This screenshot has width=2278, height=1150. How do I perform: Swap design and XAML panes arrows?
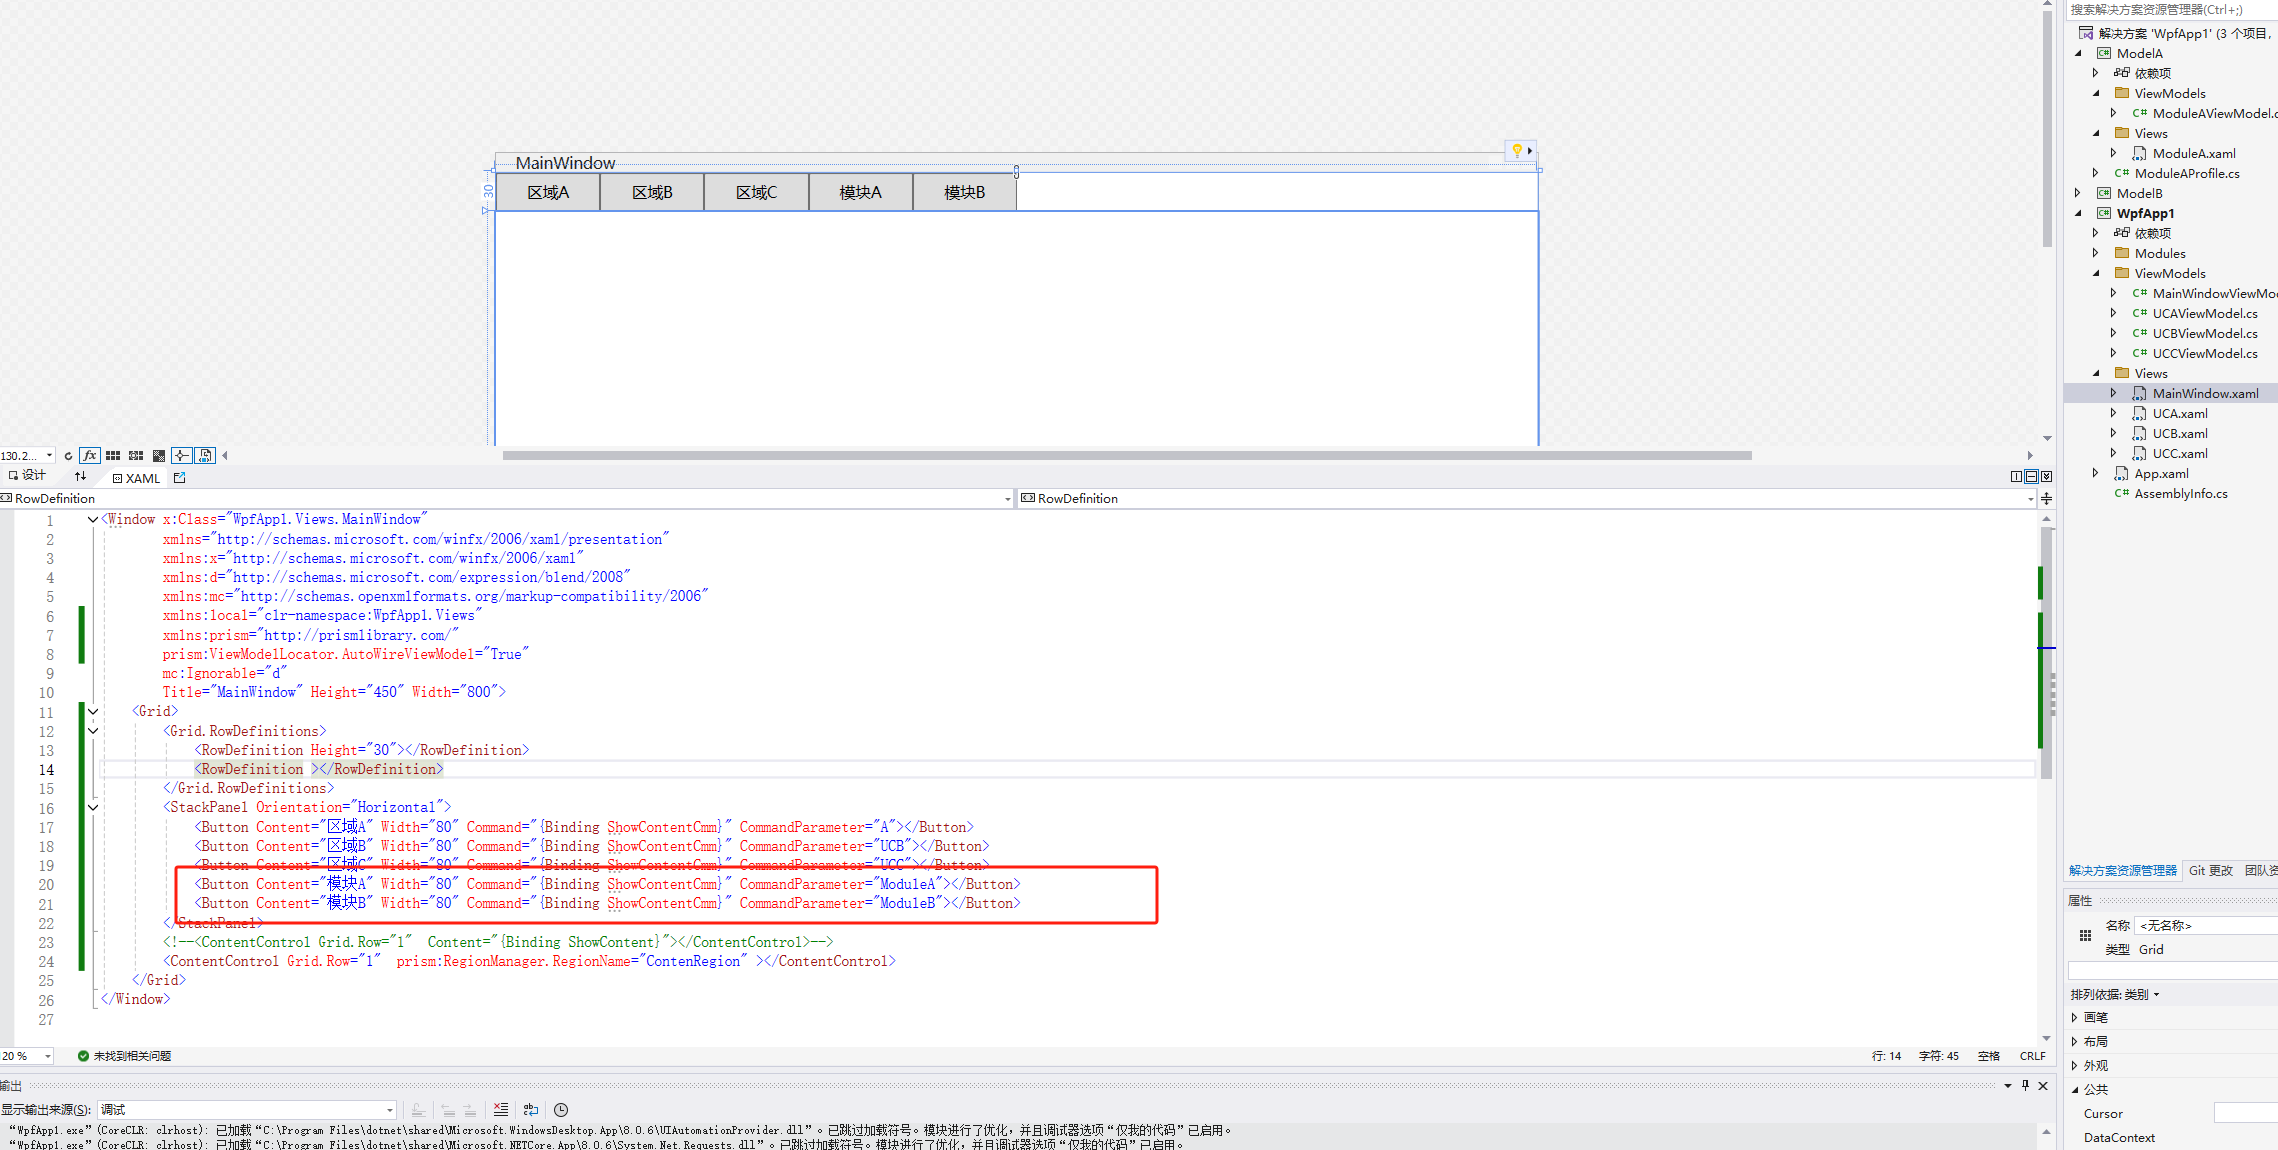pos(80,477)
